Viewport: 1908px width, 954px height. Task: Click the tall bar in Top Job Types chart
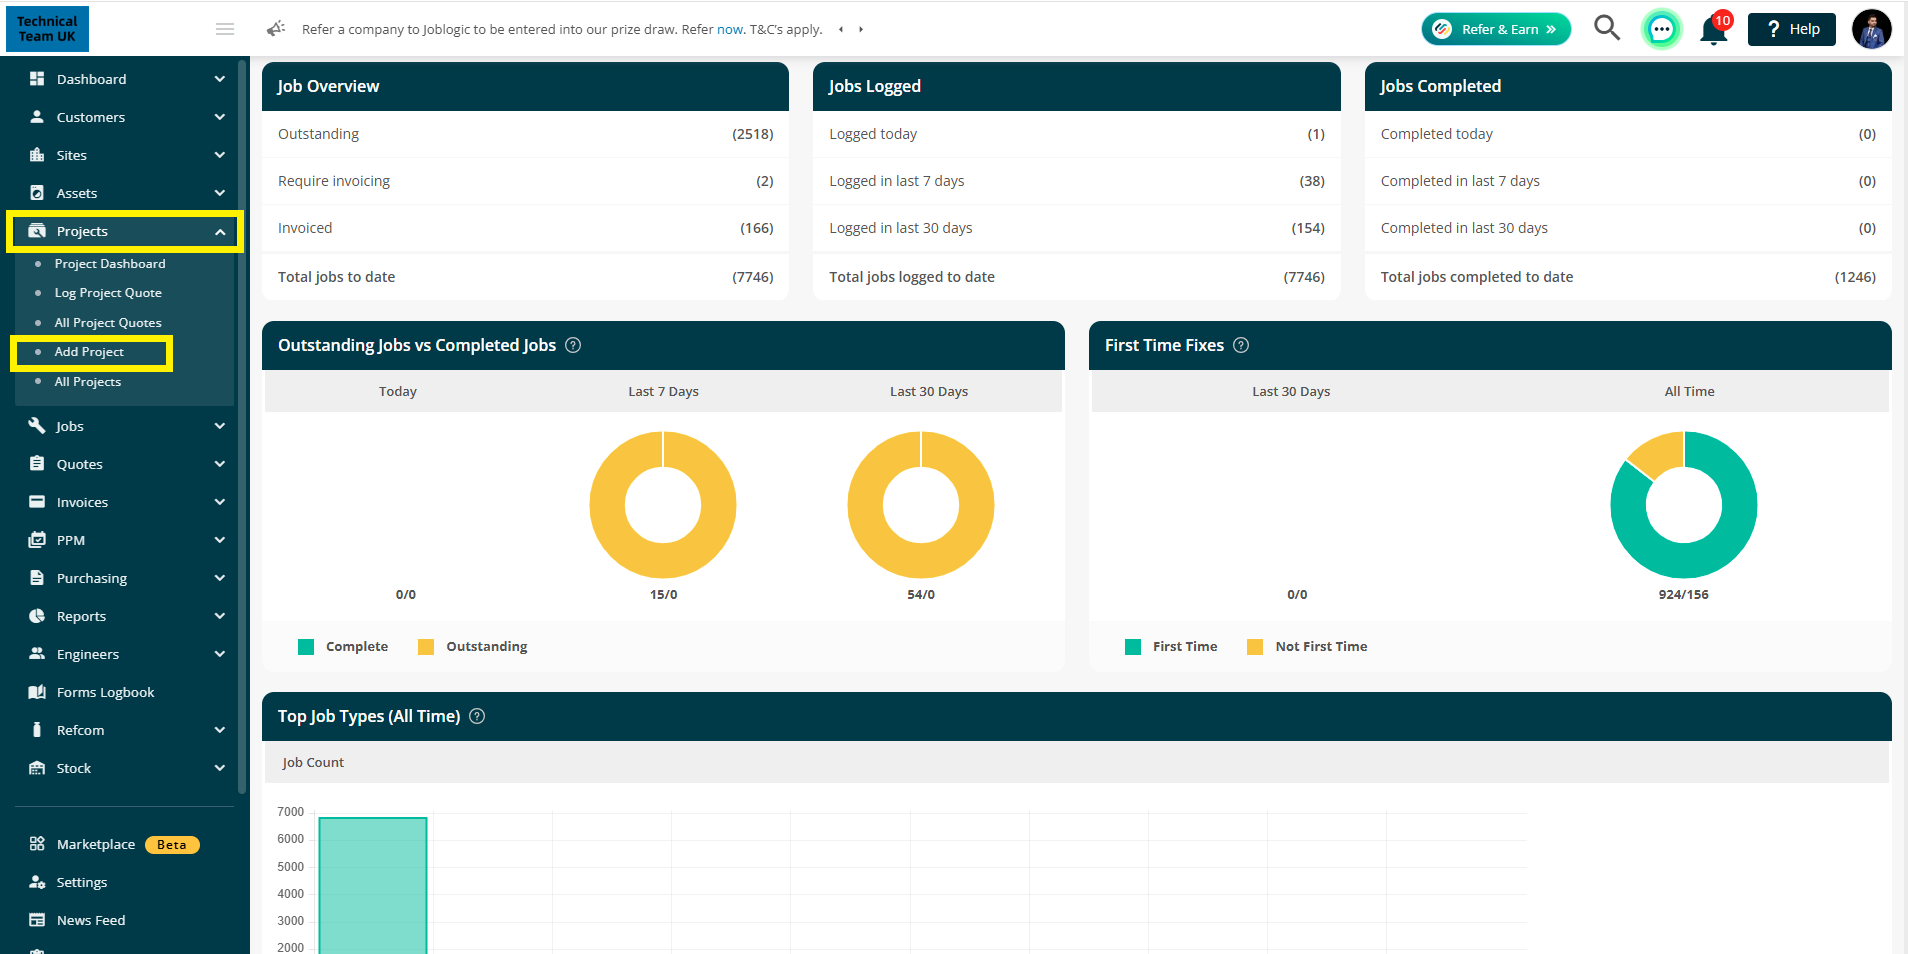pos(373,885)
